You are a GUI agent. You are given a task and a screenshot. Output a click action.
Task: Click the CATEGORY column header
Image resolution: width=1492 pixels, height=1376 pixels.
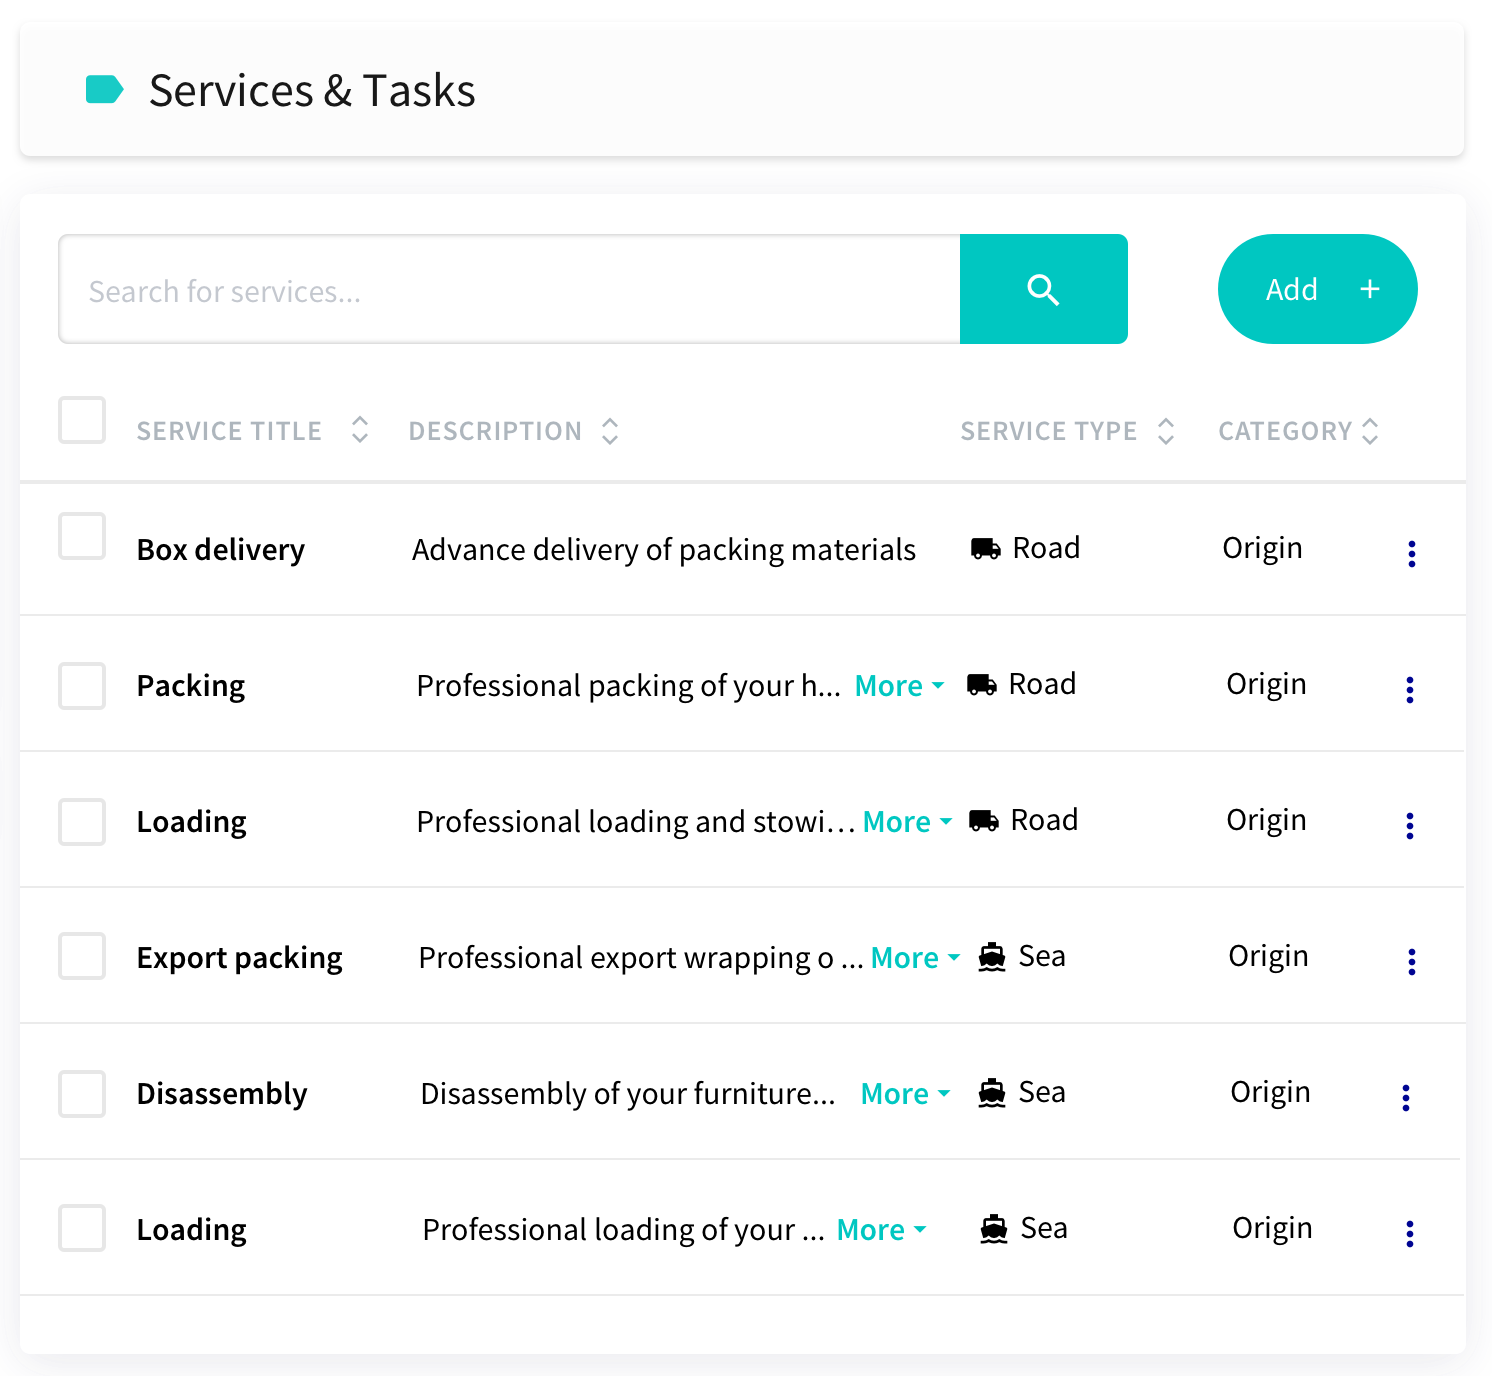[x=1285, y=431]
